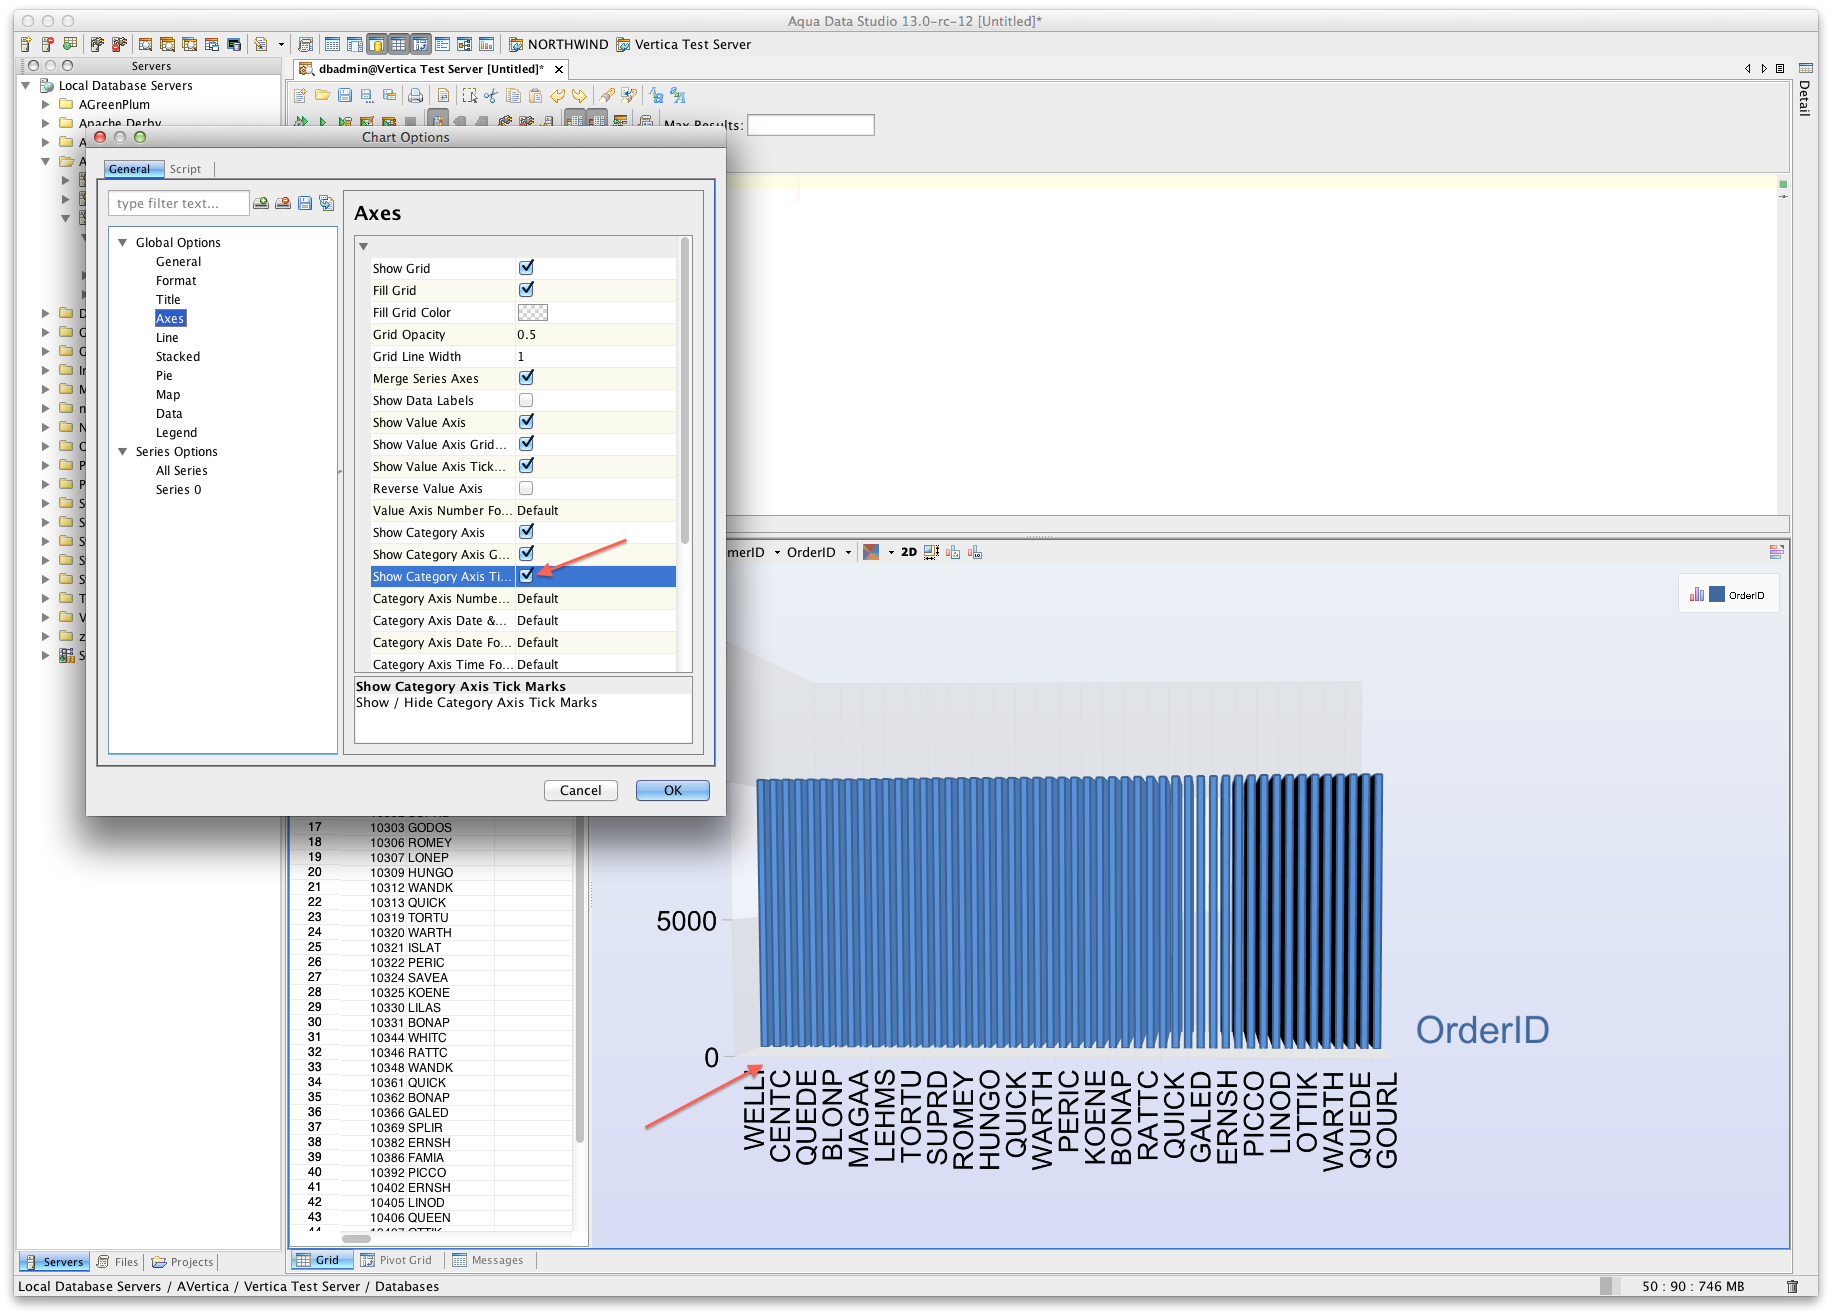Click the Cancel button in Chart Options
This screenshot has height=1316, width=1832.
[x=581, y=790]
